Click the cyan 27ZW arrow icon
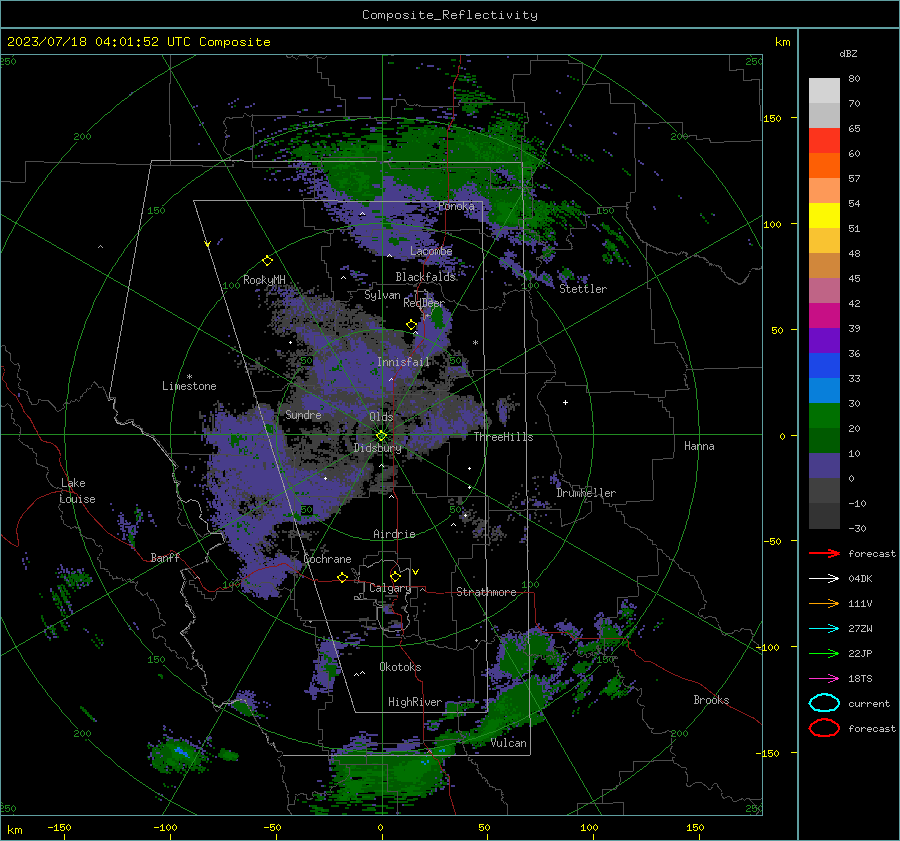This screenshot has height=841, width=900. pyautogui.click(x=824, y=629)
